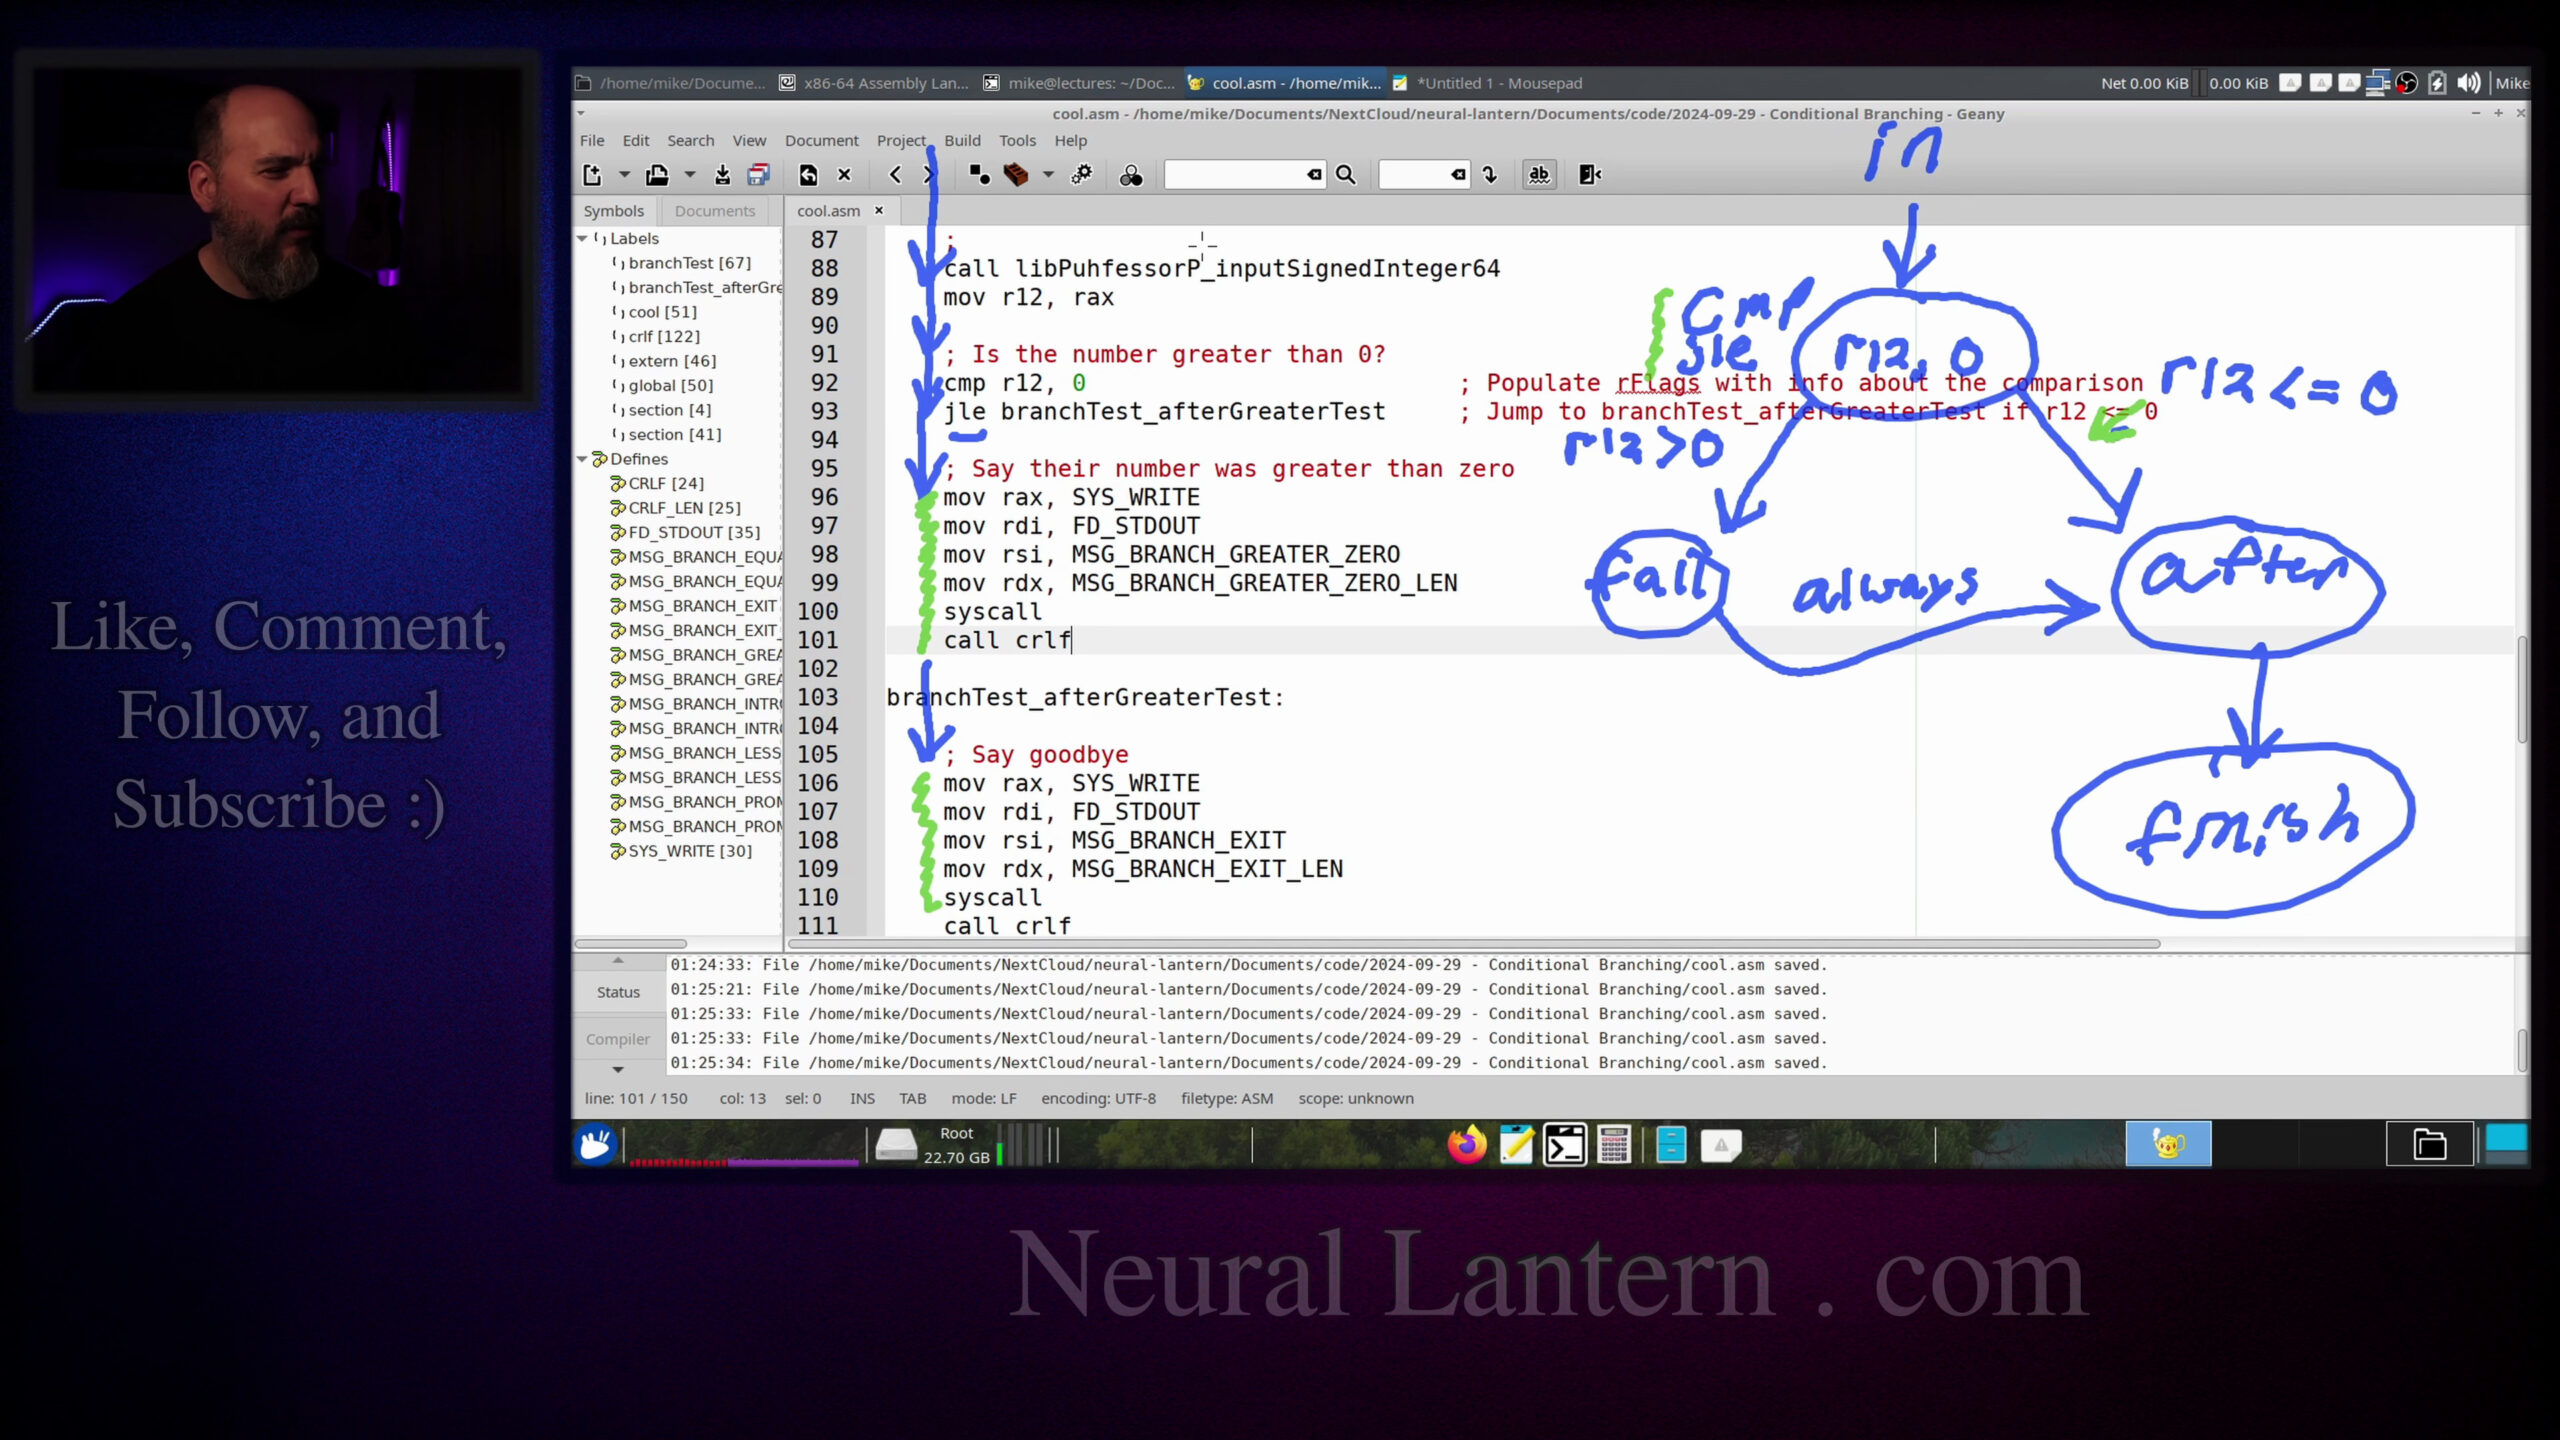Open the Search menu
2560x1440 pixels.
coord(690,140)
